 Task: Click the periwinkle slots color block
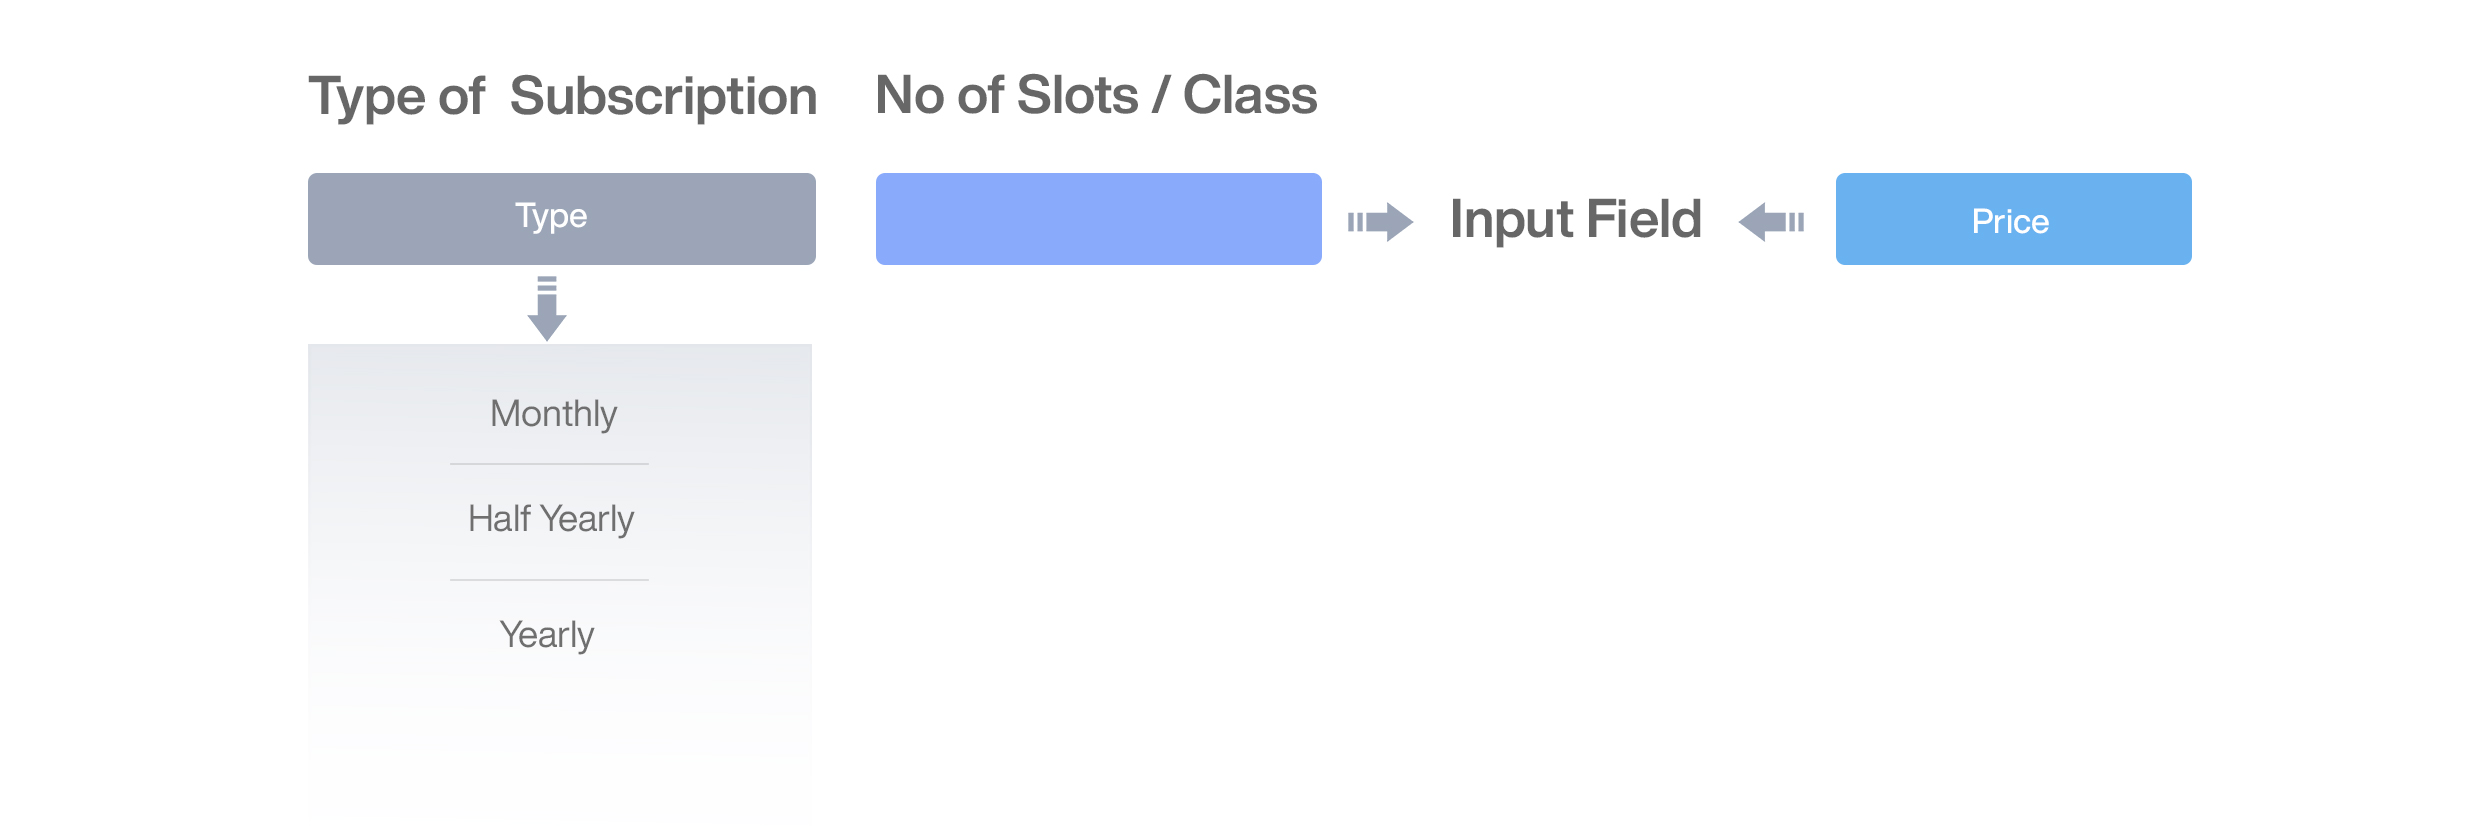1099,219
